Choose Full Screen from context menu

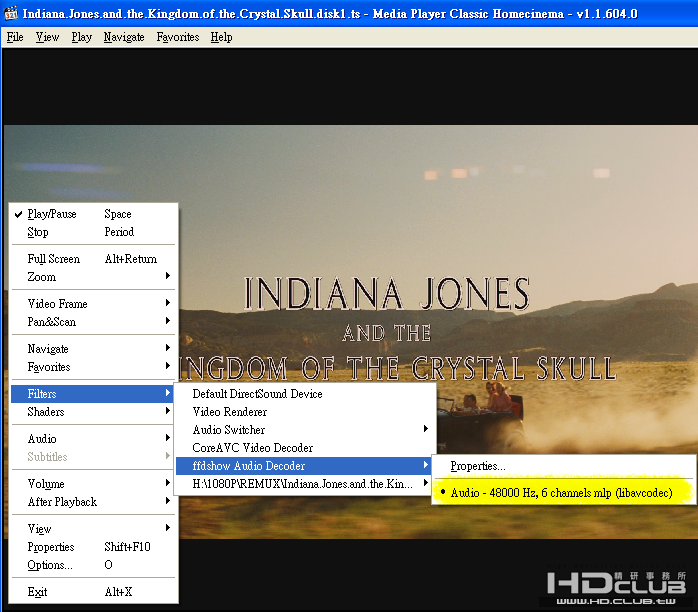coord(93,259)
